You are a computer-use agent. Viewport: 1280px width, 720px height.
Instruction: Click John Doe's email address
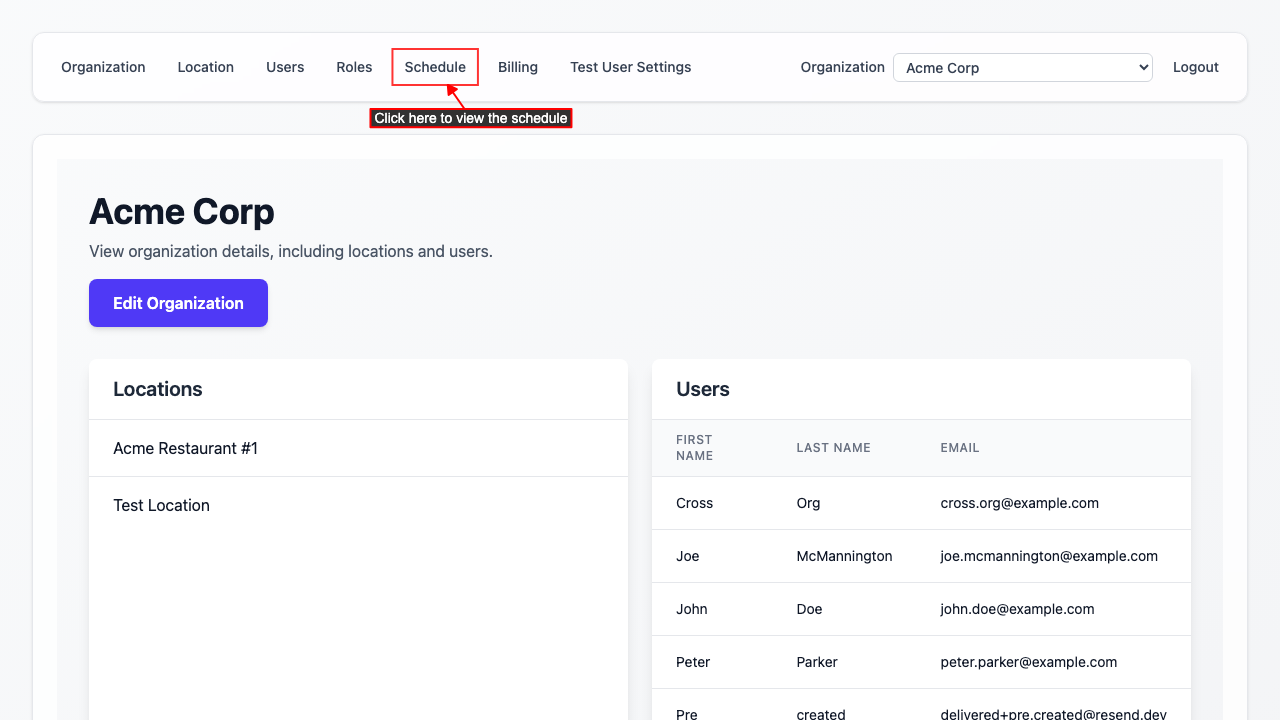click(x=1017, y=608)
